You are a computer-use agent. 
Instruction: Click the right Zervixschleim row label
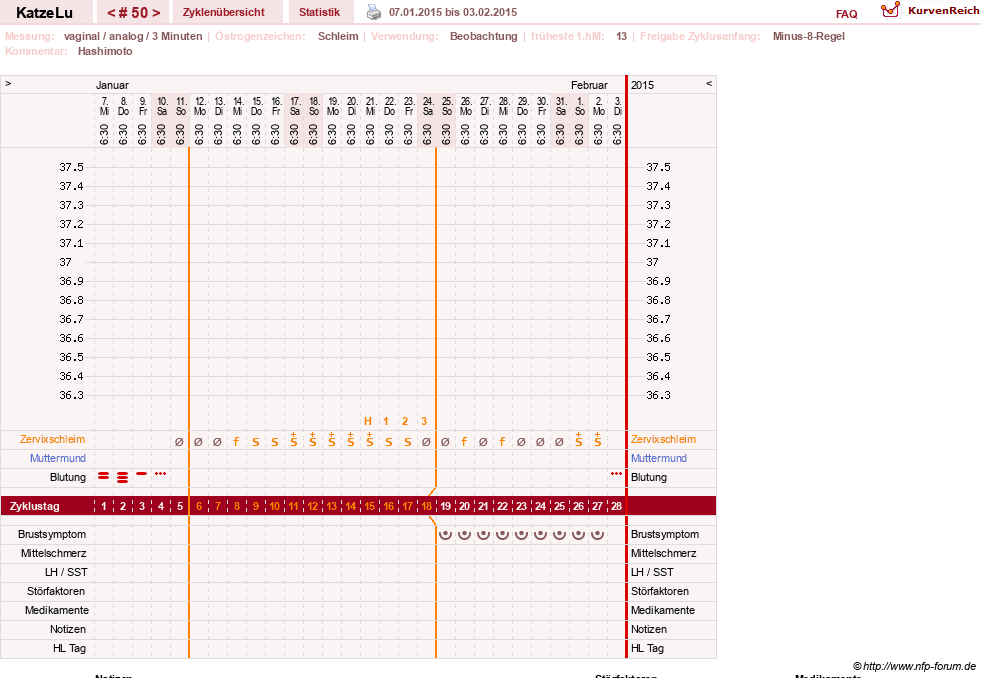663,439
